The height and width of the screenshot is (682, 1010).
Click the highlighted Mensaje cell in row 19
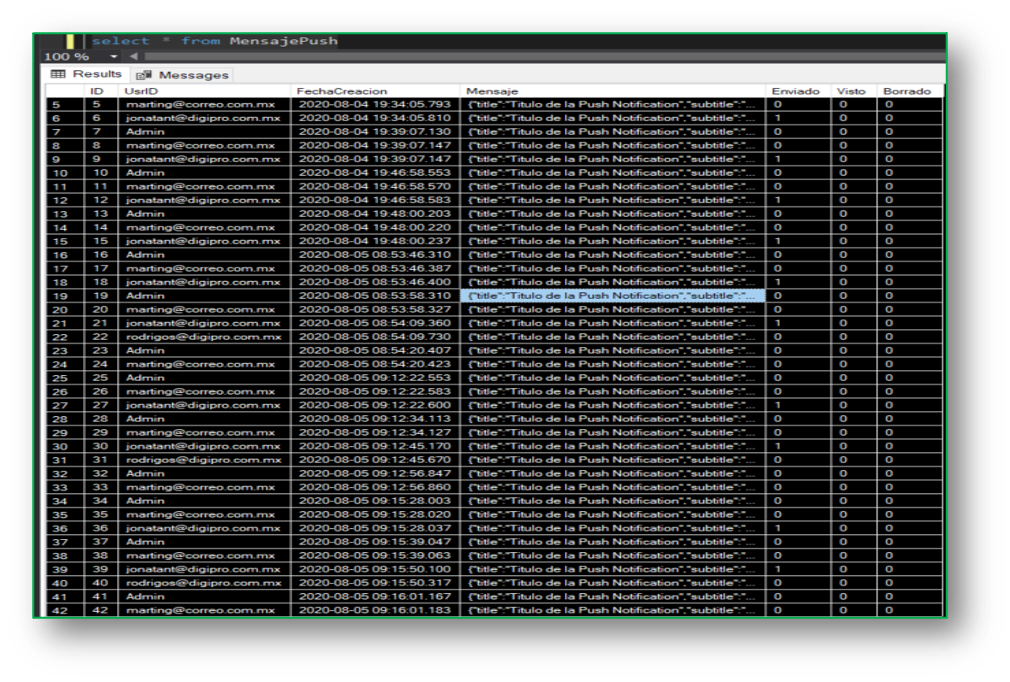click(x=612, y=296)
